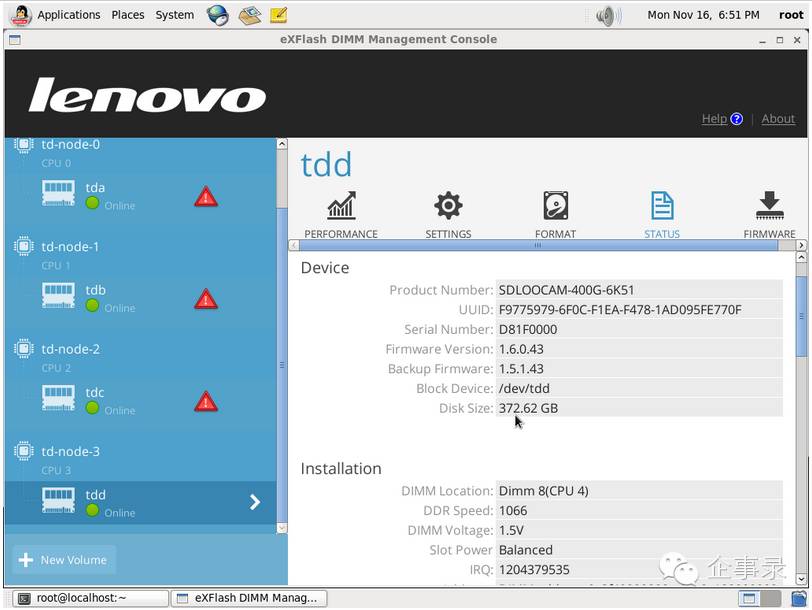The image size is (812, 610).
Task: Click the CPU chip icon for td-node-3
Action: coord(23,451)
